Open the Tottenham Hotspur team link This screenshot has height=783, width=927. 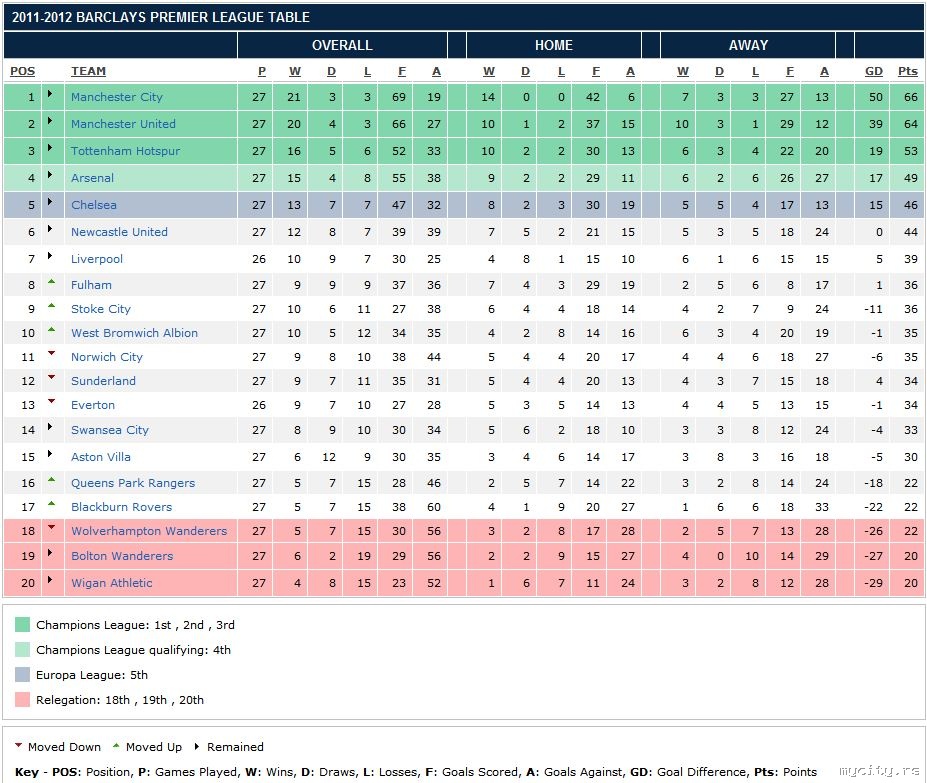(124, 151)
